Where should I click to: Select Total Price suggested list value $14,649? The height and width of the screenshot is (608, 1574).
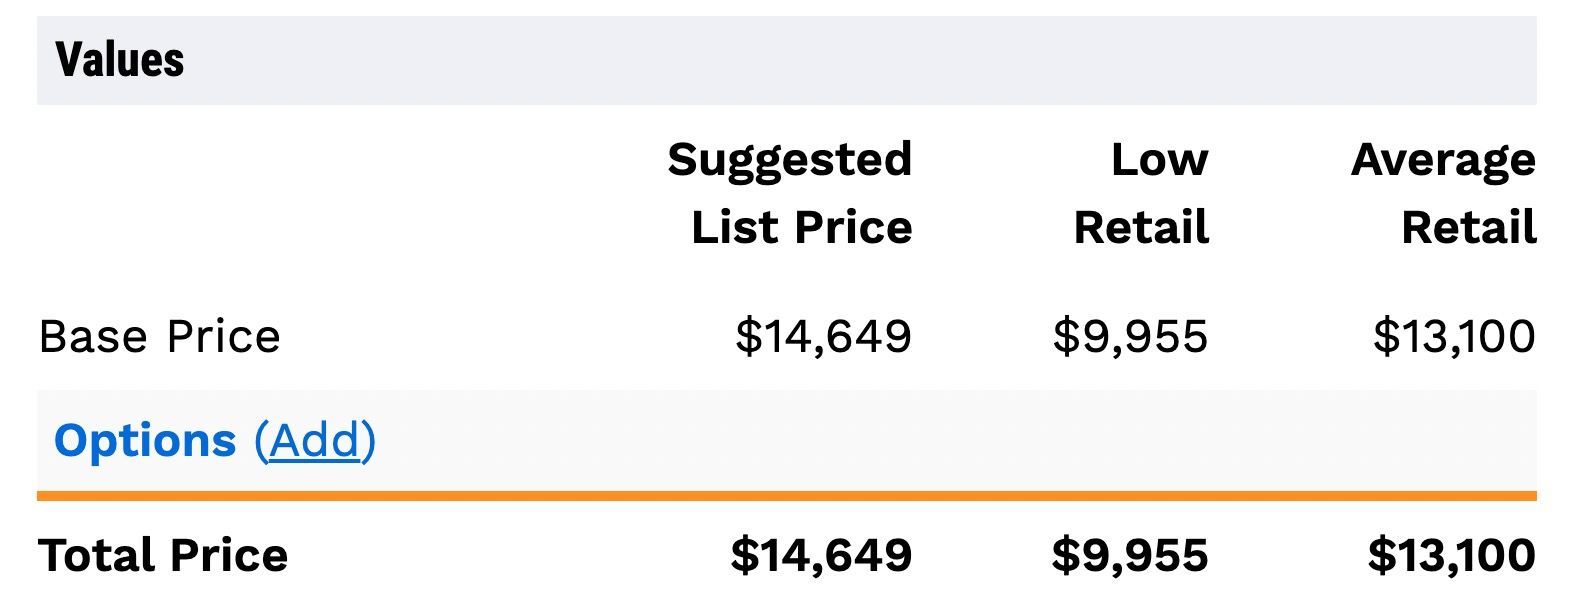point(821,555)
